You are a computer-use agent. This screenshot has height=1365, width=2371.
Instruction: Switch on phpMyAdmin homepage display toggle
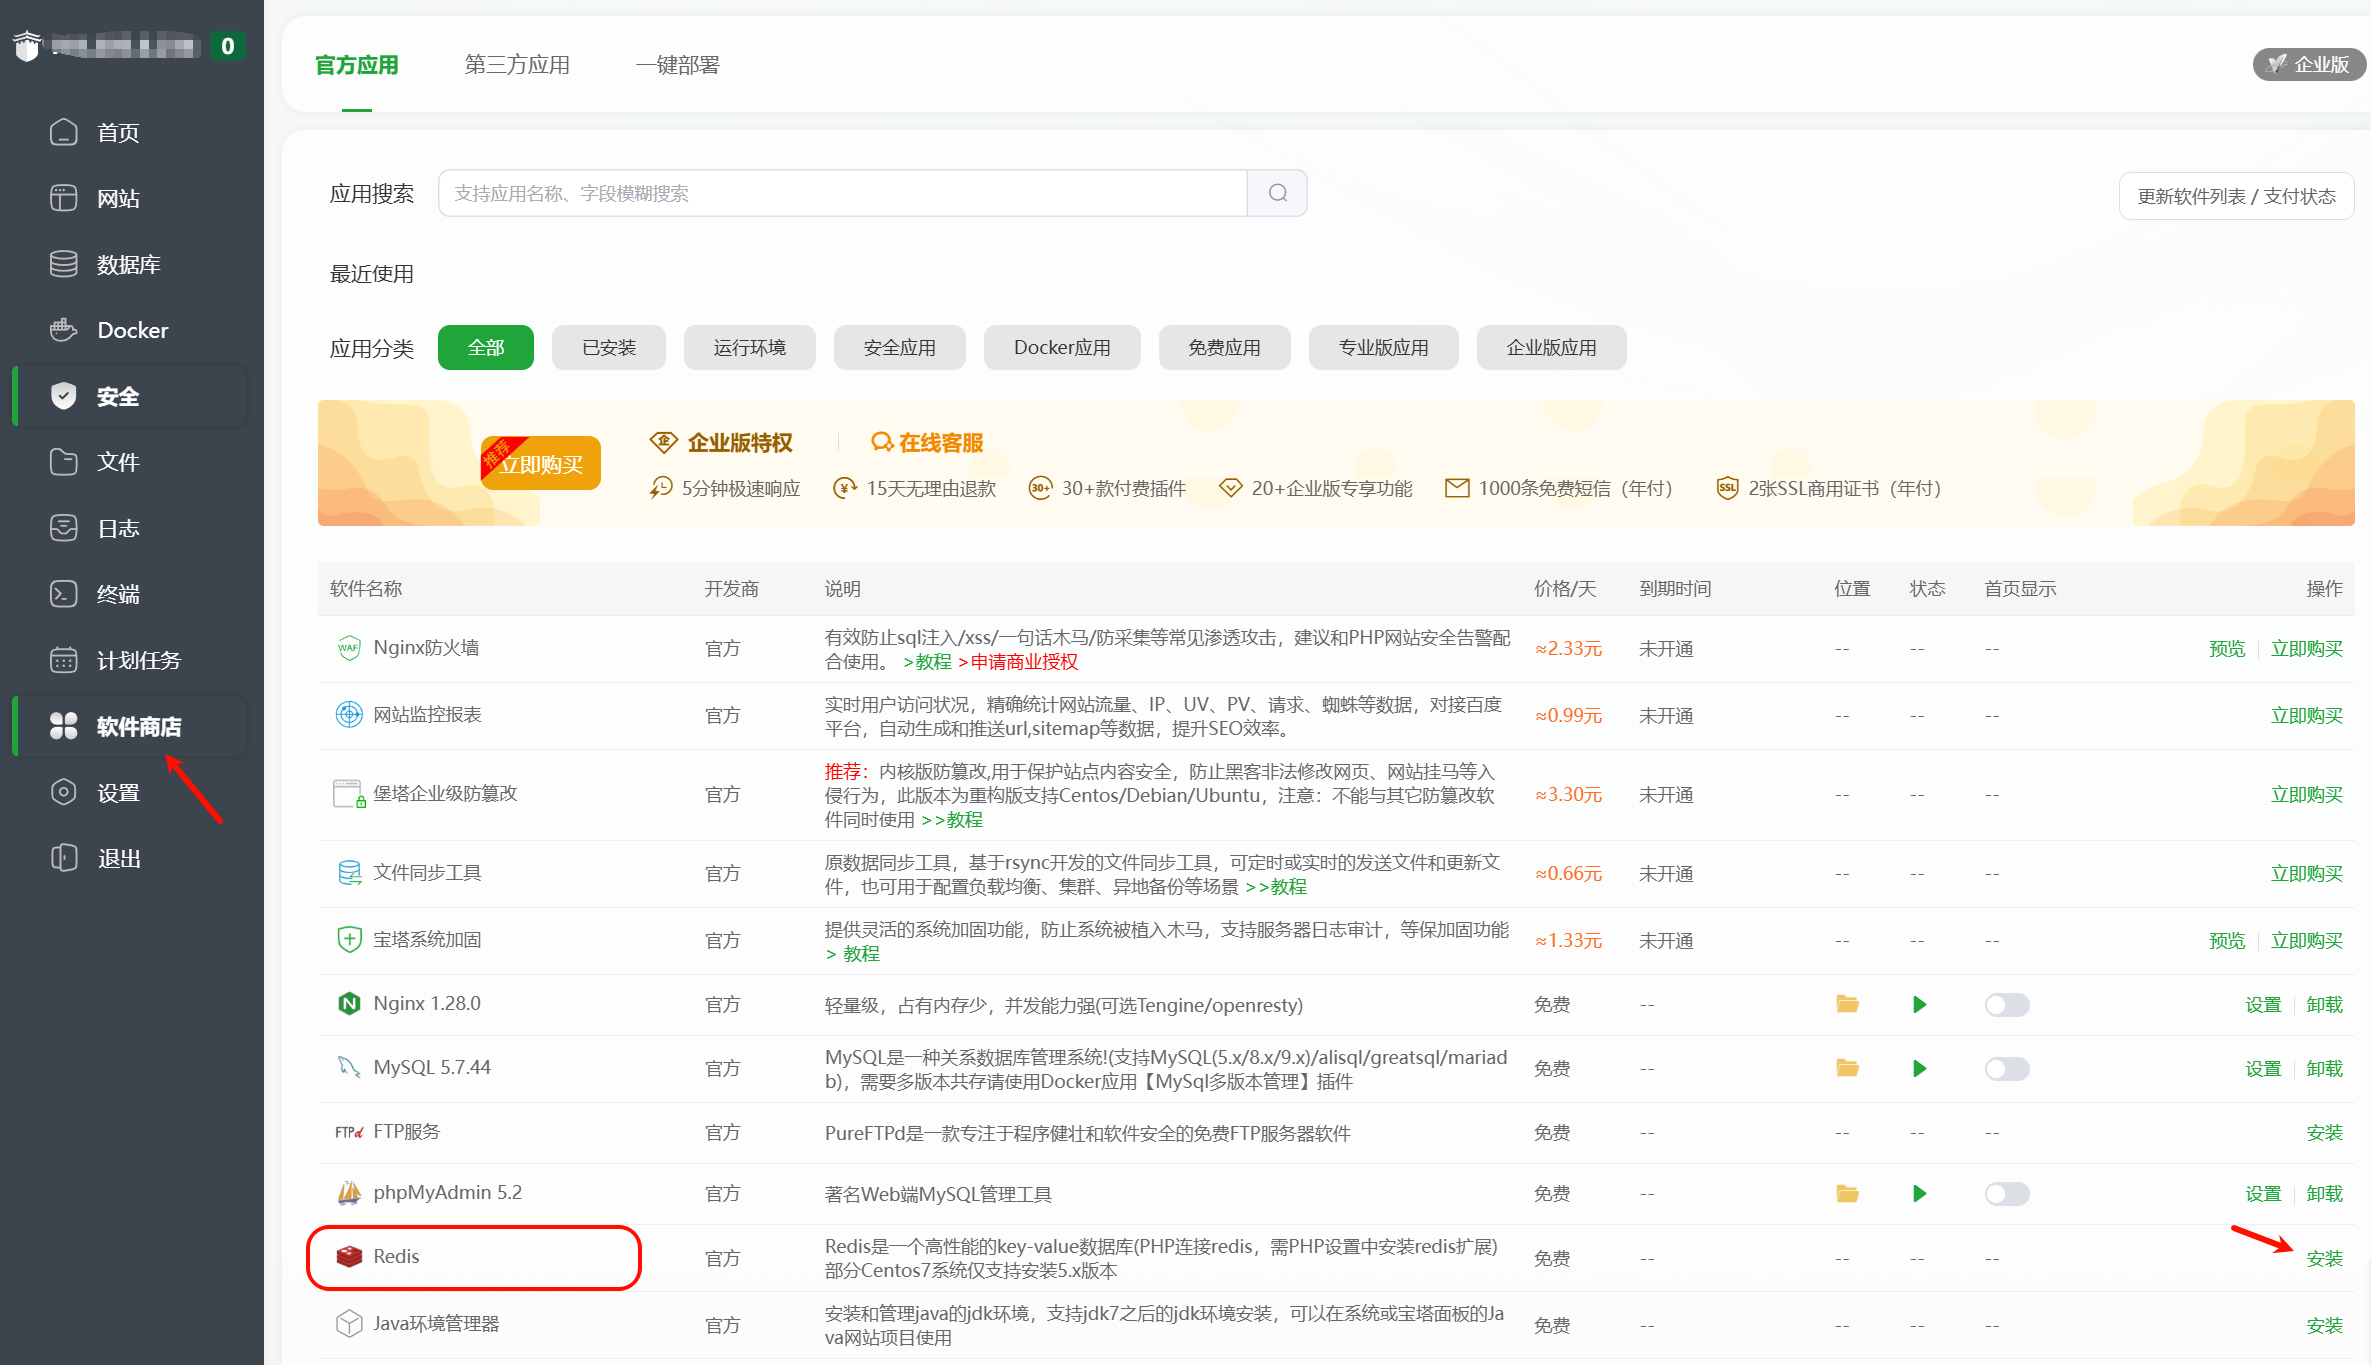click(2006, 1193)
